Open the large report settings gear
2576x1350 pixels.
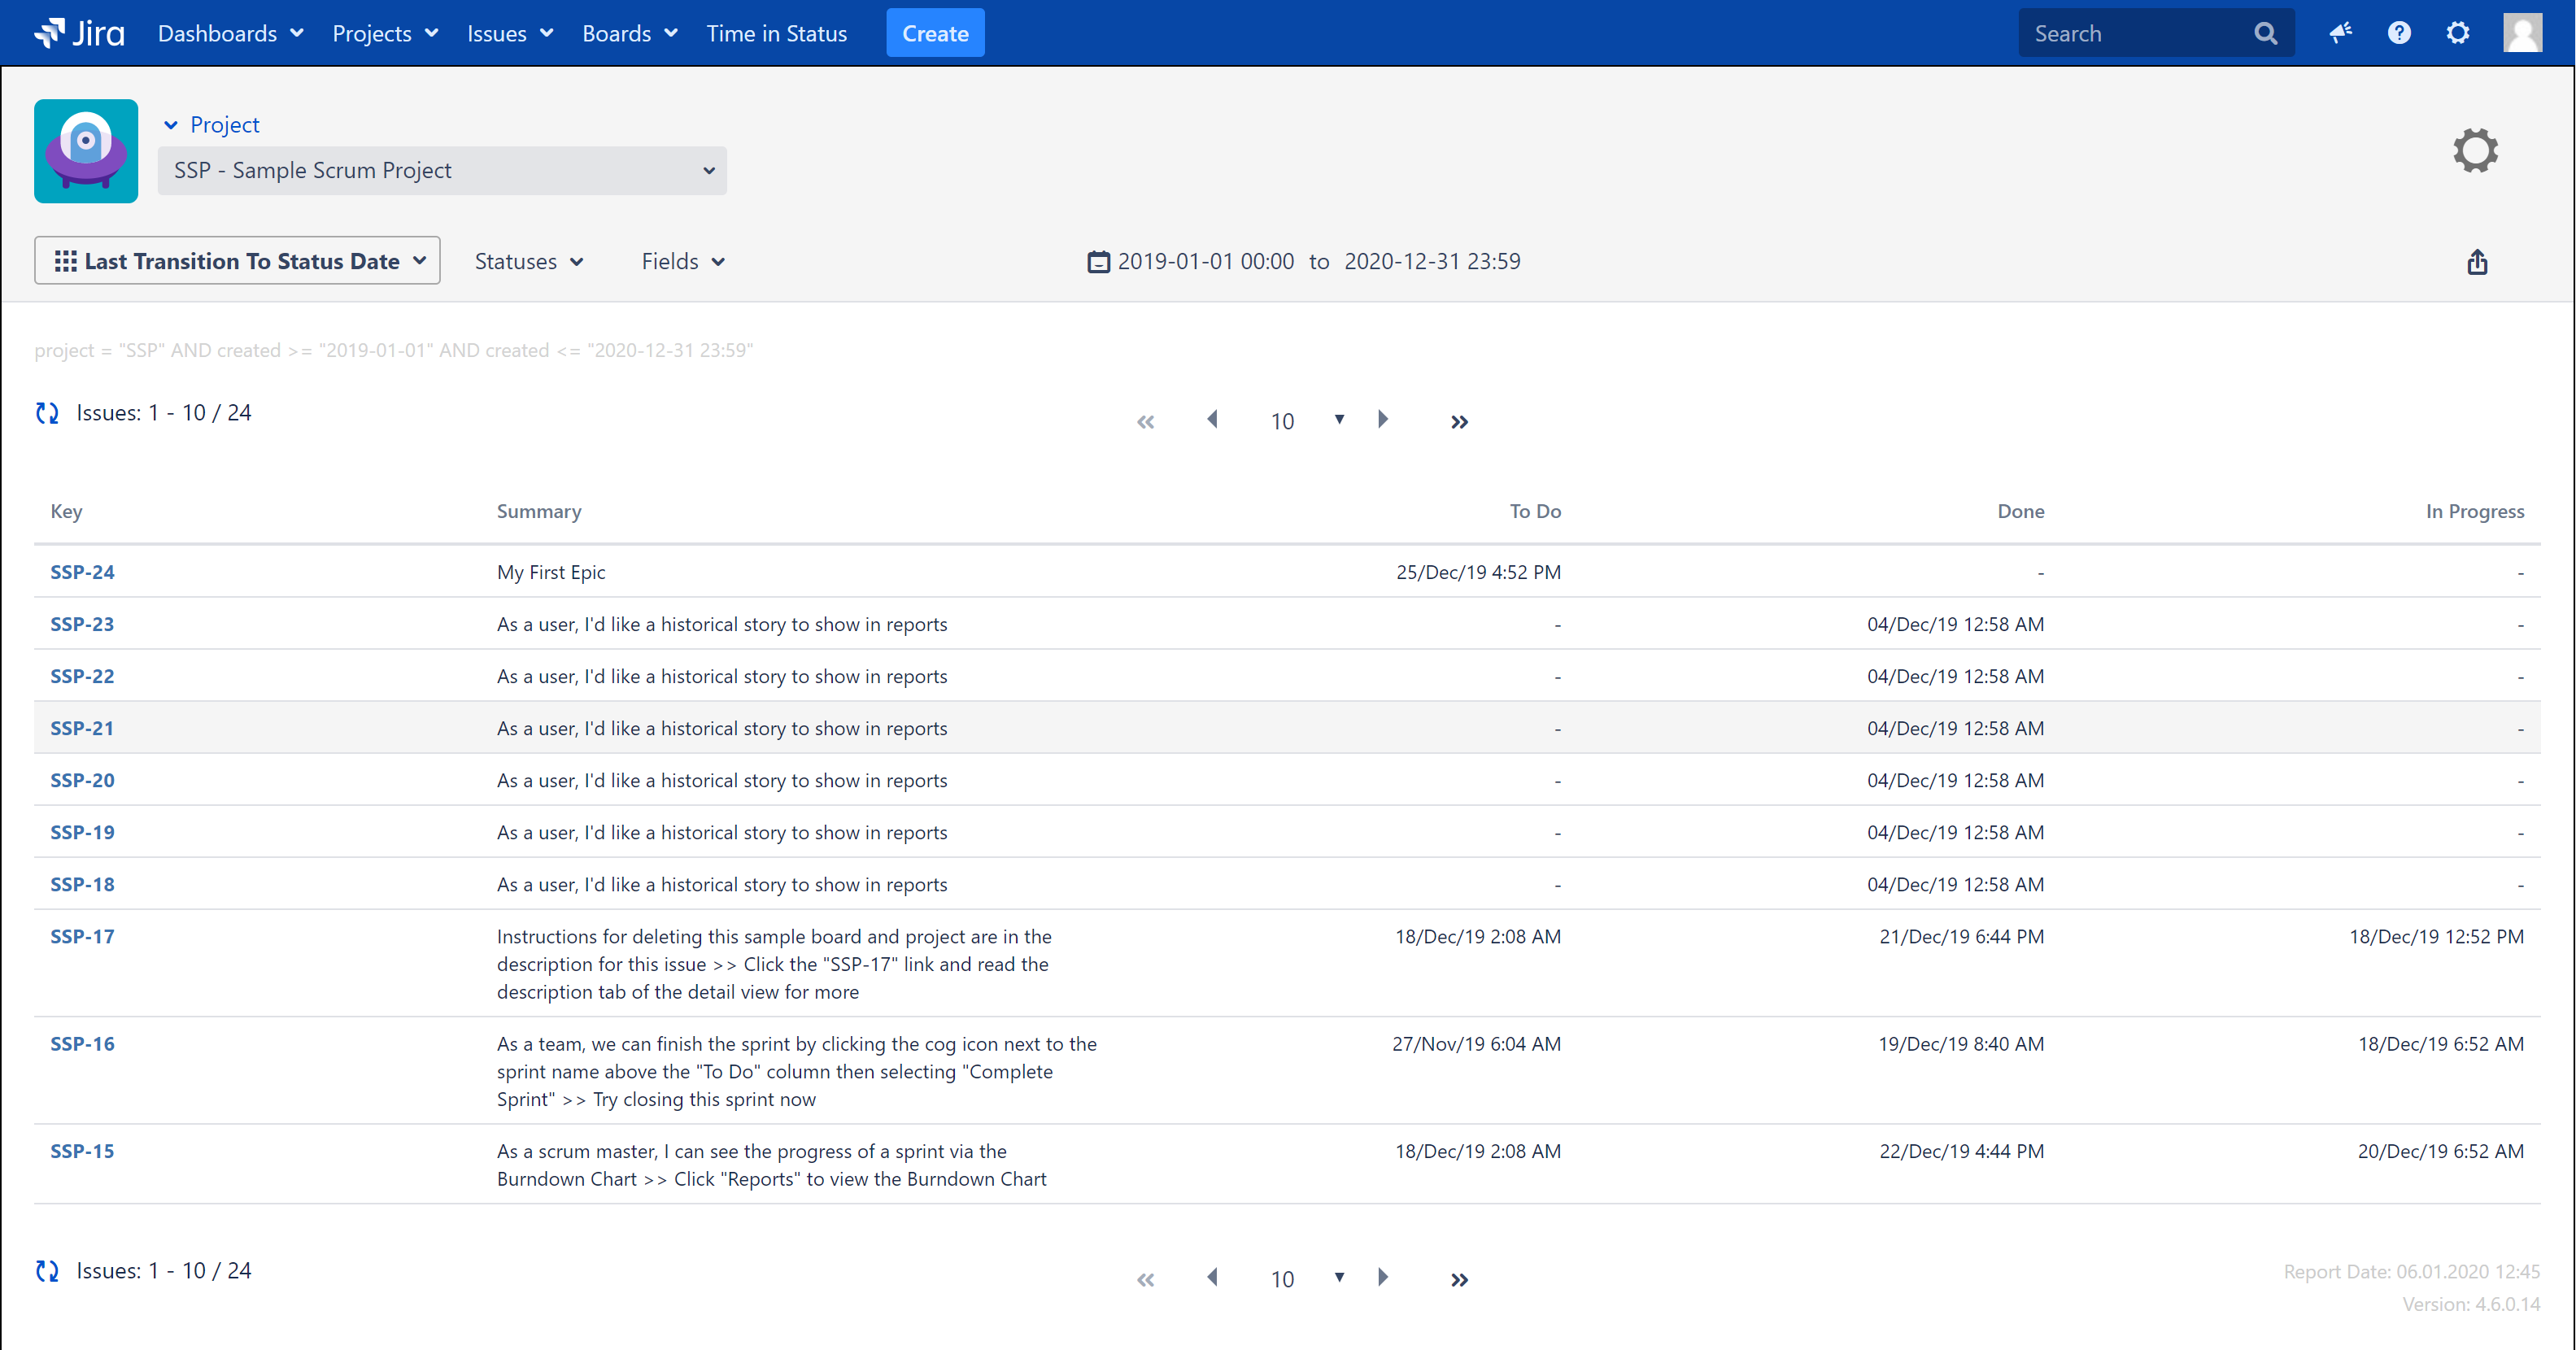tap(2475, 151)
